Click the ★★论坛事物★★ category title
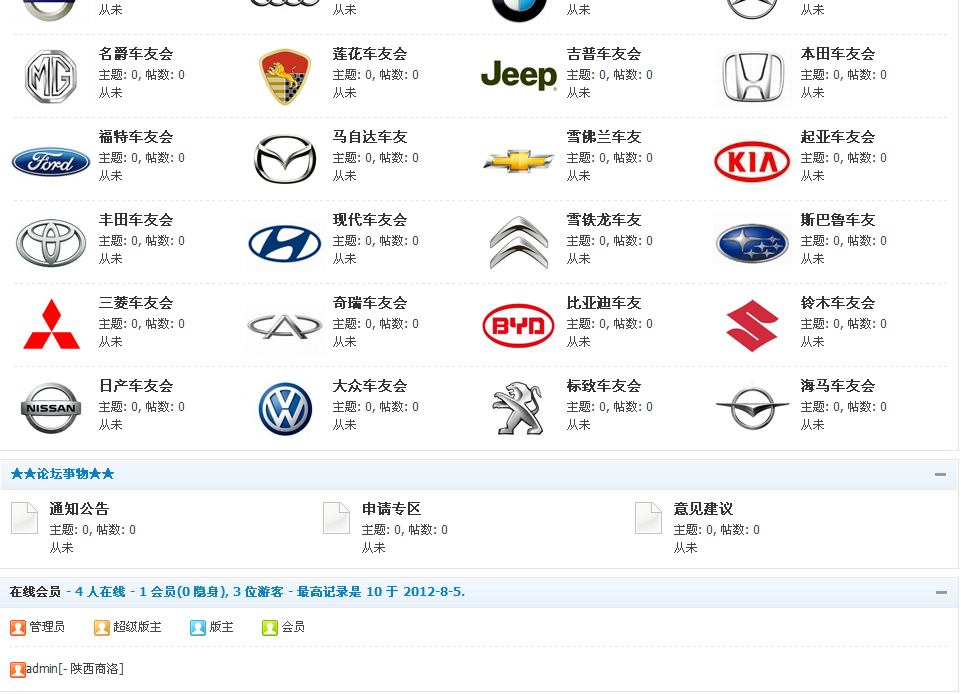 (63, 474)
